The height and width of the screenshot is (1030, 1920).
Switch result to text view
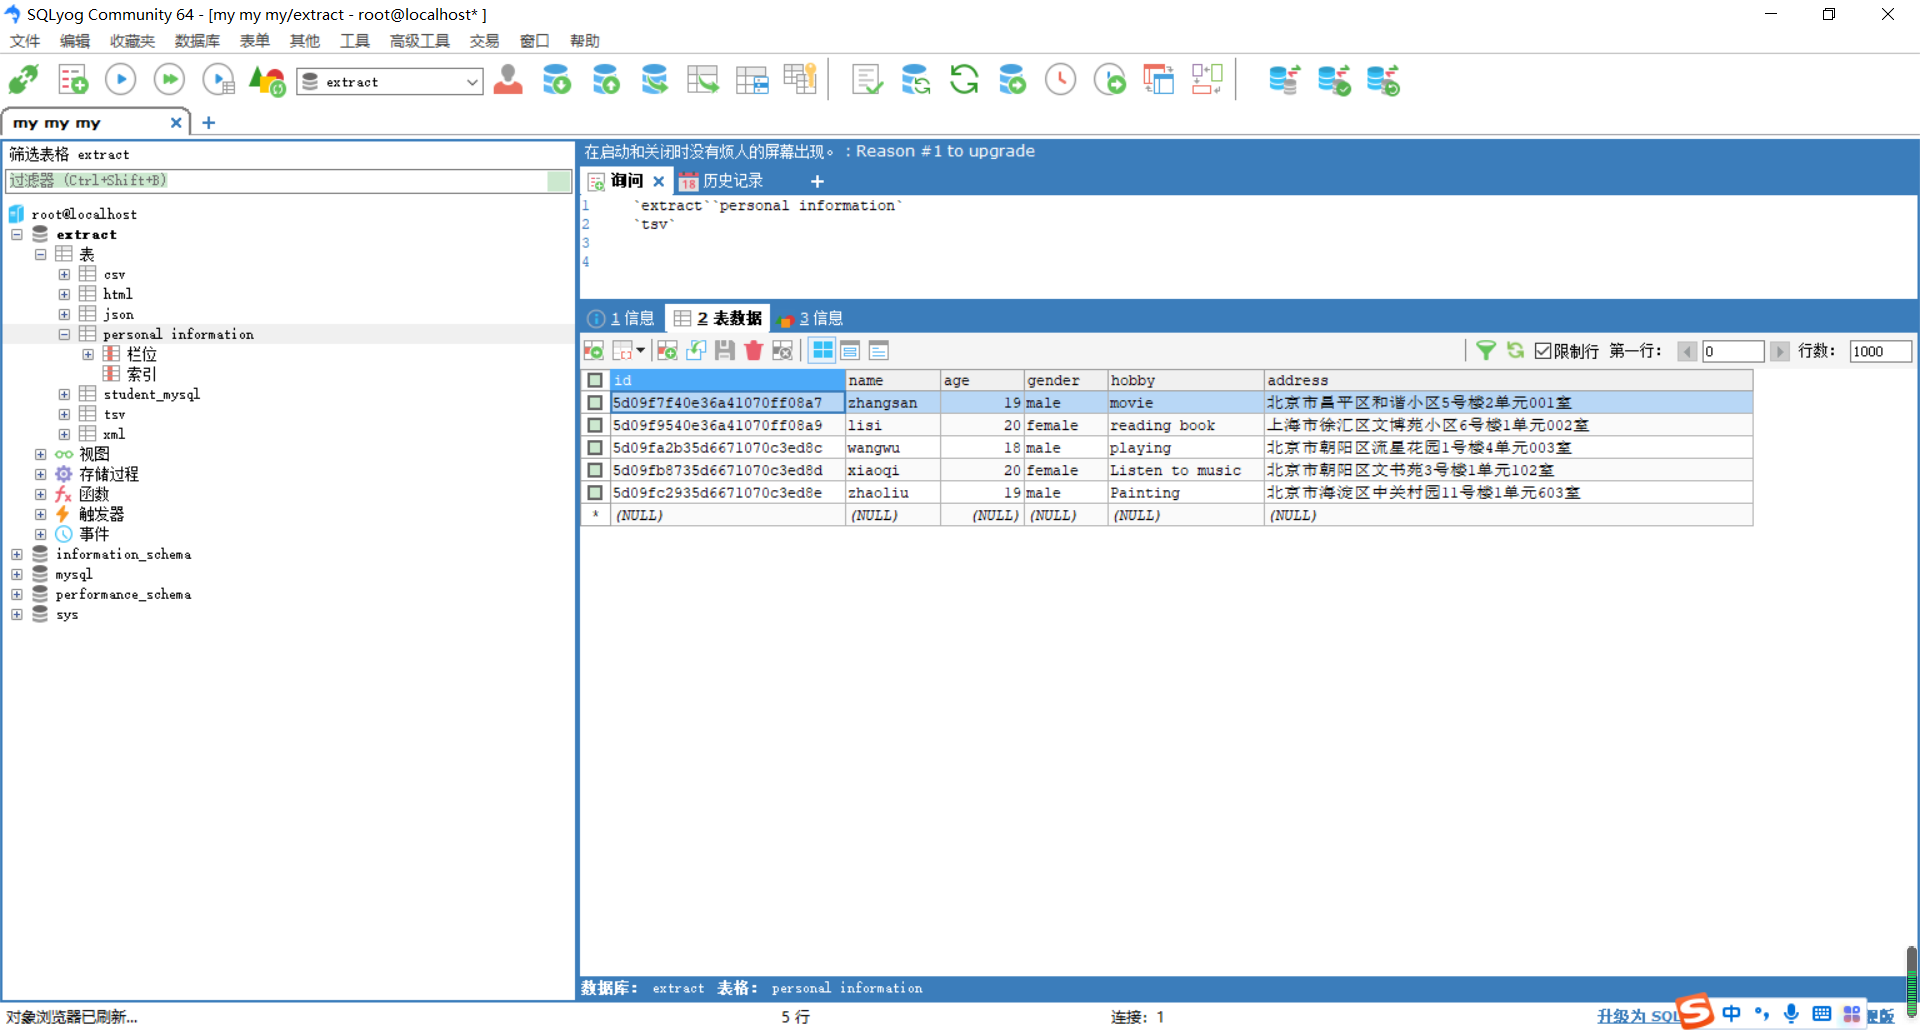pyautogui.click(x=879, y=351)
